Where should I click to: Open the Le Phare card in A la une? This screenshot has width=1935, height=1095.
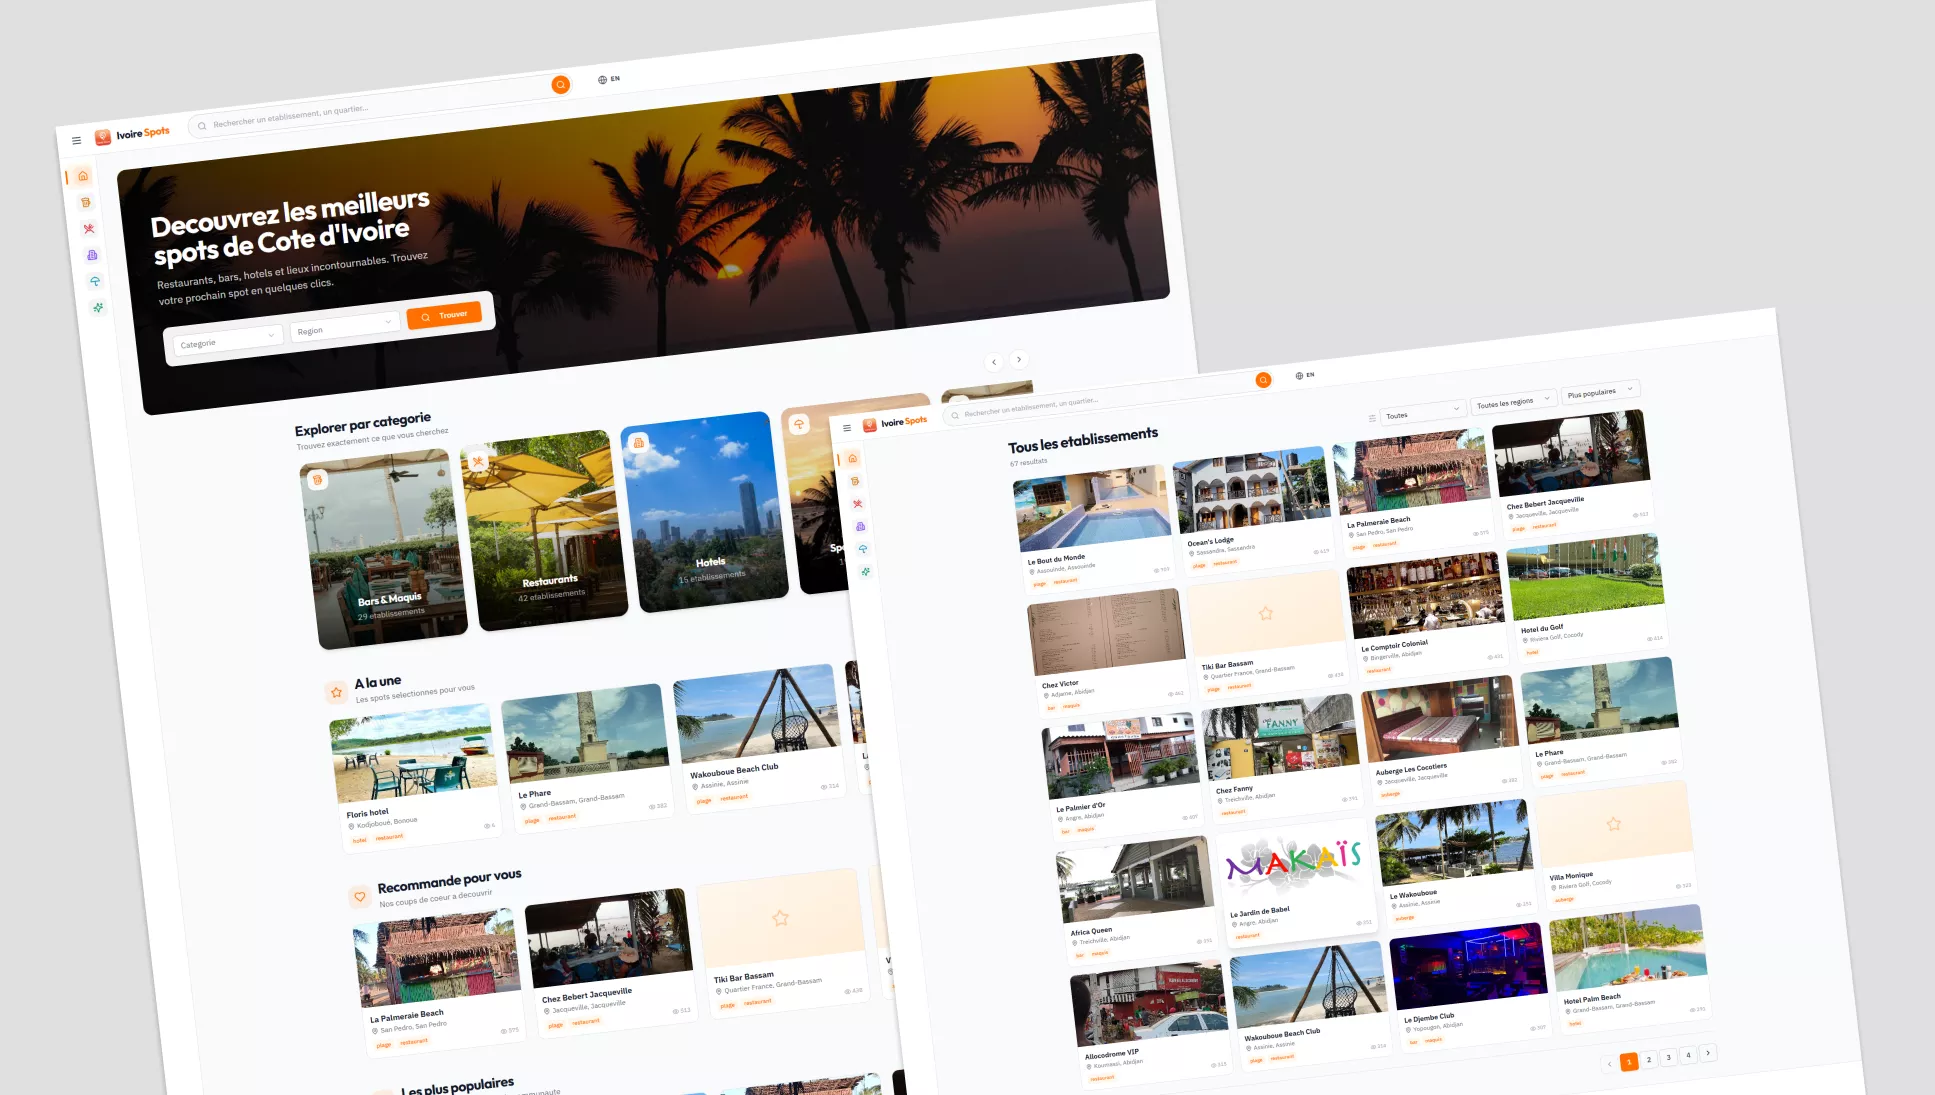coord(587,757)
